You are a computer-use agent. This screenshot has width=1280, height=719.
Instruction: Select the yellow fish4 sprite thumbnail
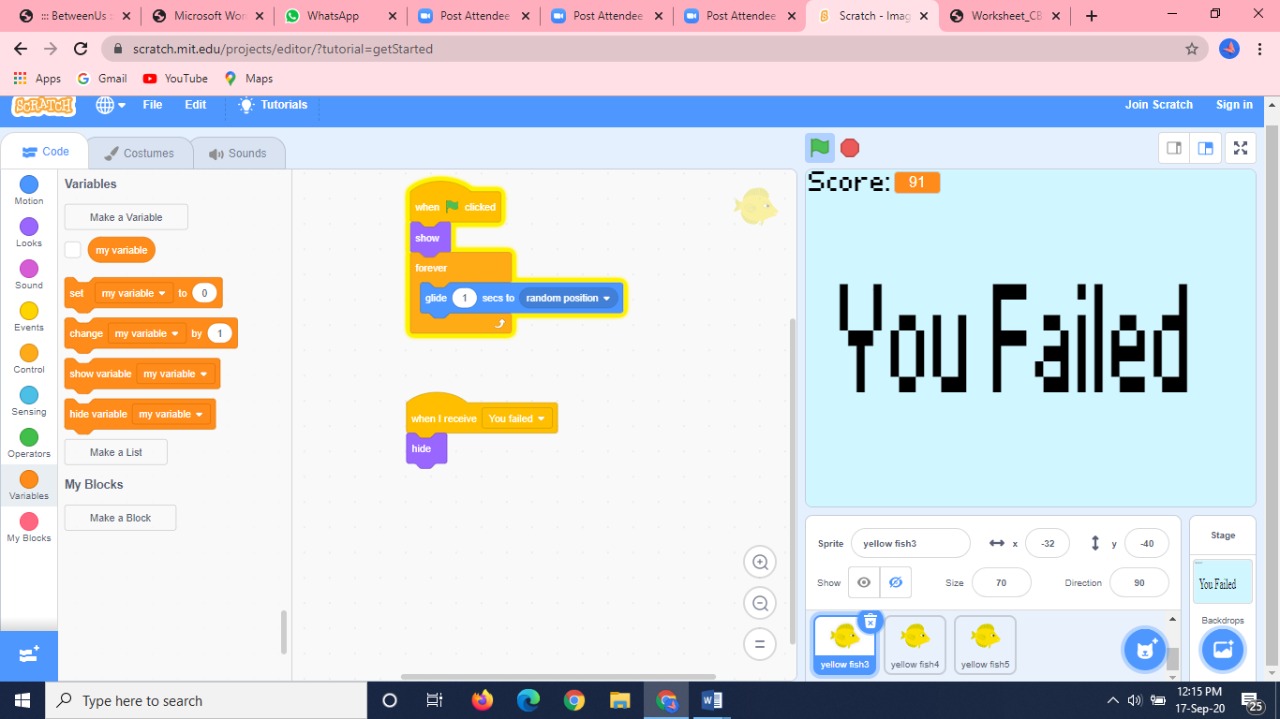click(915, 645)
